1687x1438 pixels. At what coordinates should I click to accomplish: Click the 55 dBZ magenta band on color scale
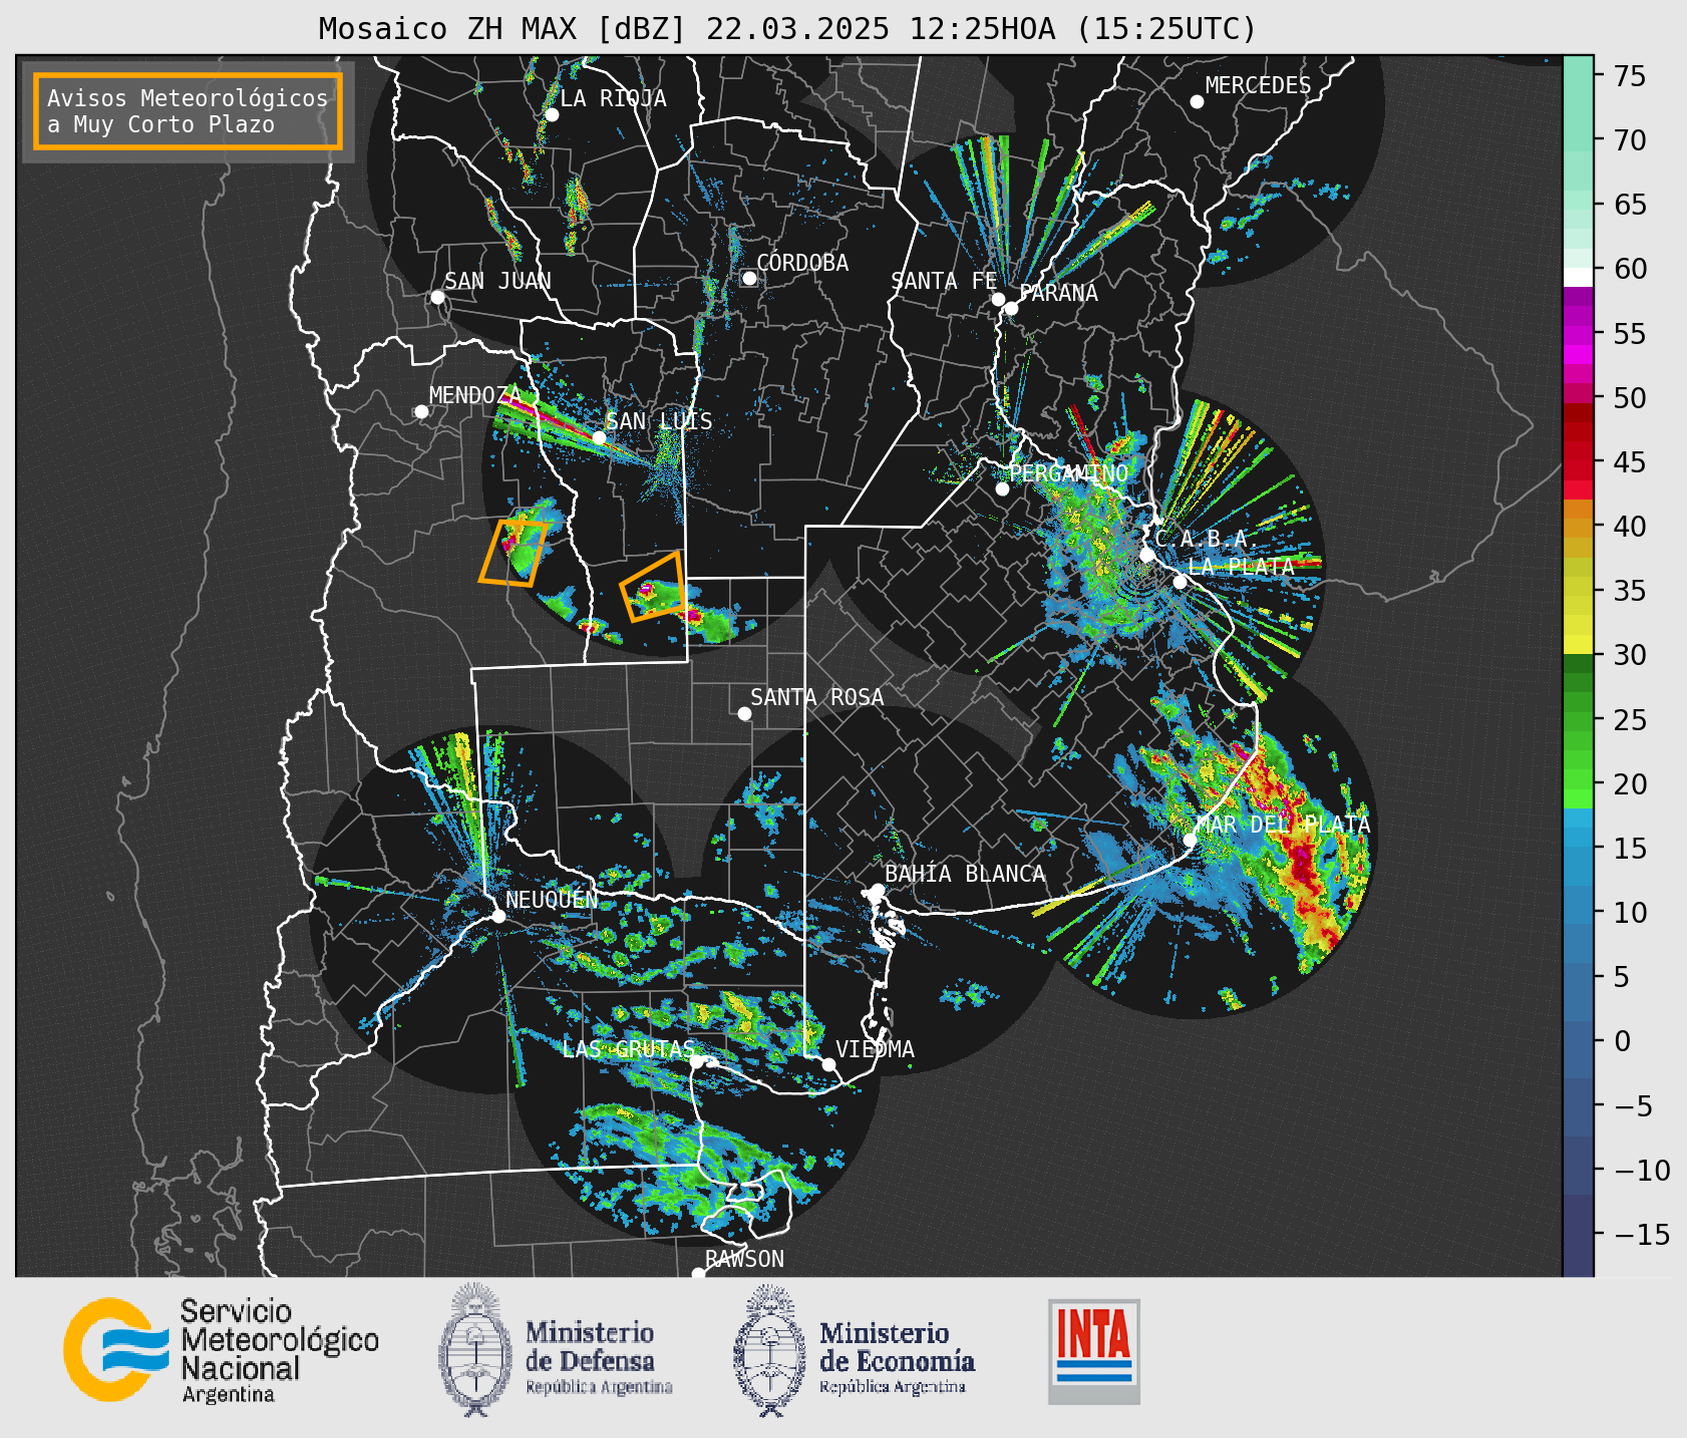point(1578,333)
